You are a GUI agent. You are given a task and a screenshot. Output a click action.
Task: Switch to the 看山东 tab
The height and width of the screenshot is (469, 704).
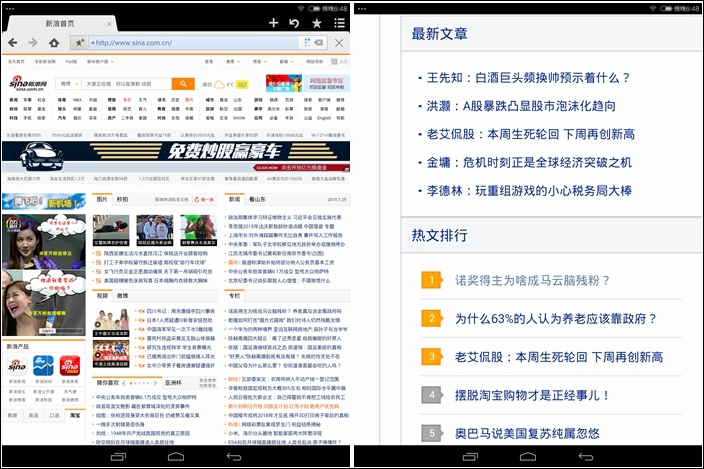click(x=257, y=199)
